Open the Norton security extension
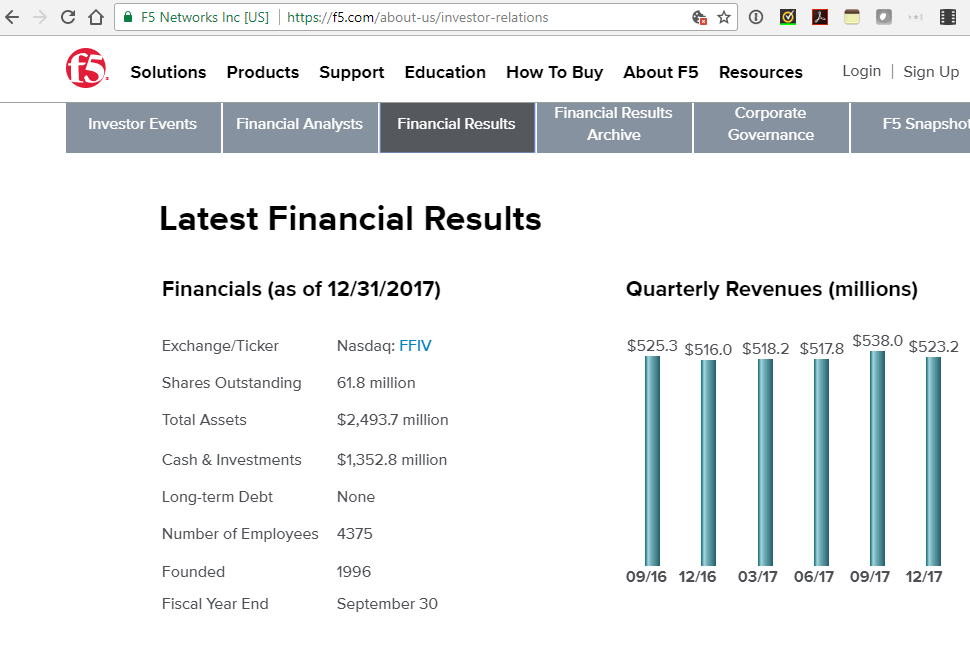The height and width of the screenshot is (667, 970). pos(788,16)
